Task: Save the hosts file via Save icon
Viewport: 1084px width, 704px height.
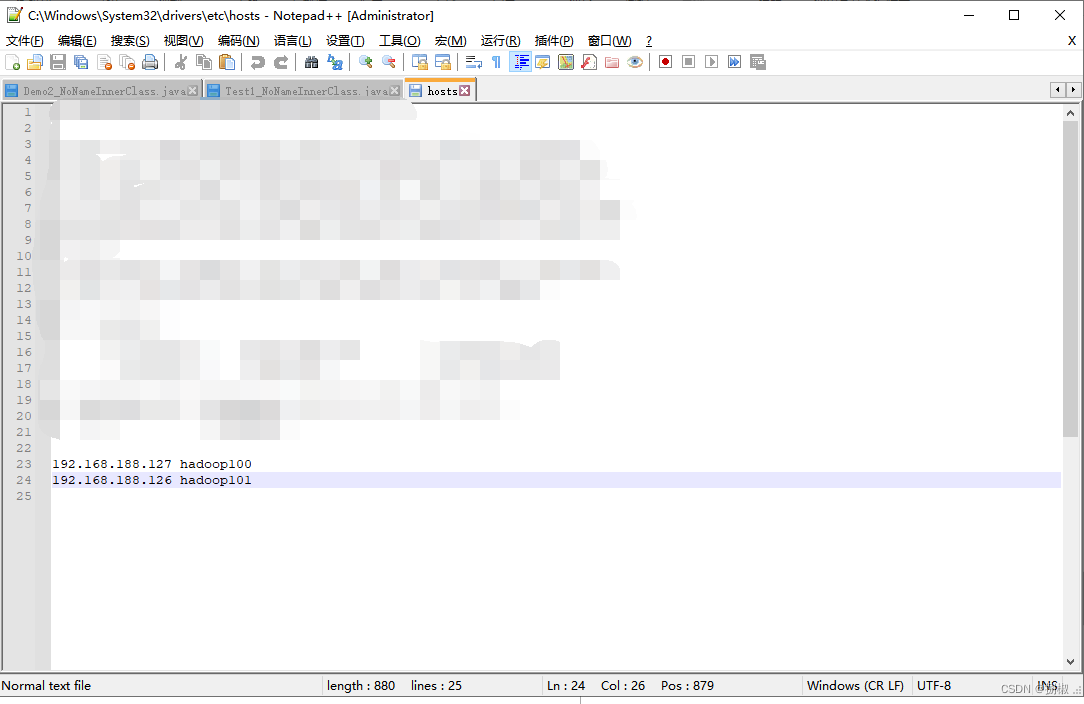Action: (58, 62)
